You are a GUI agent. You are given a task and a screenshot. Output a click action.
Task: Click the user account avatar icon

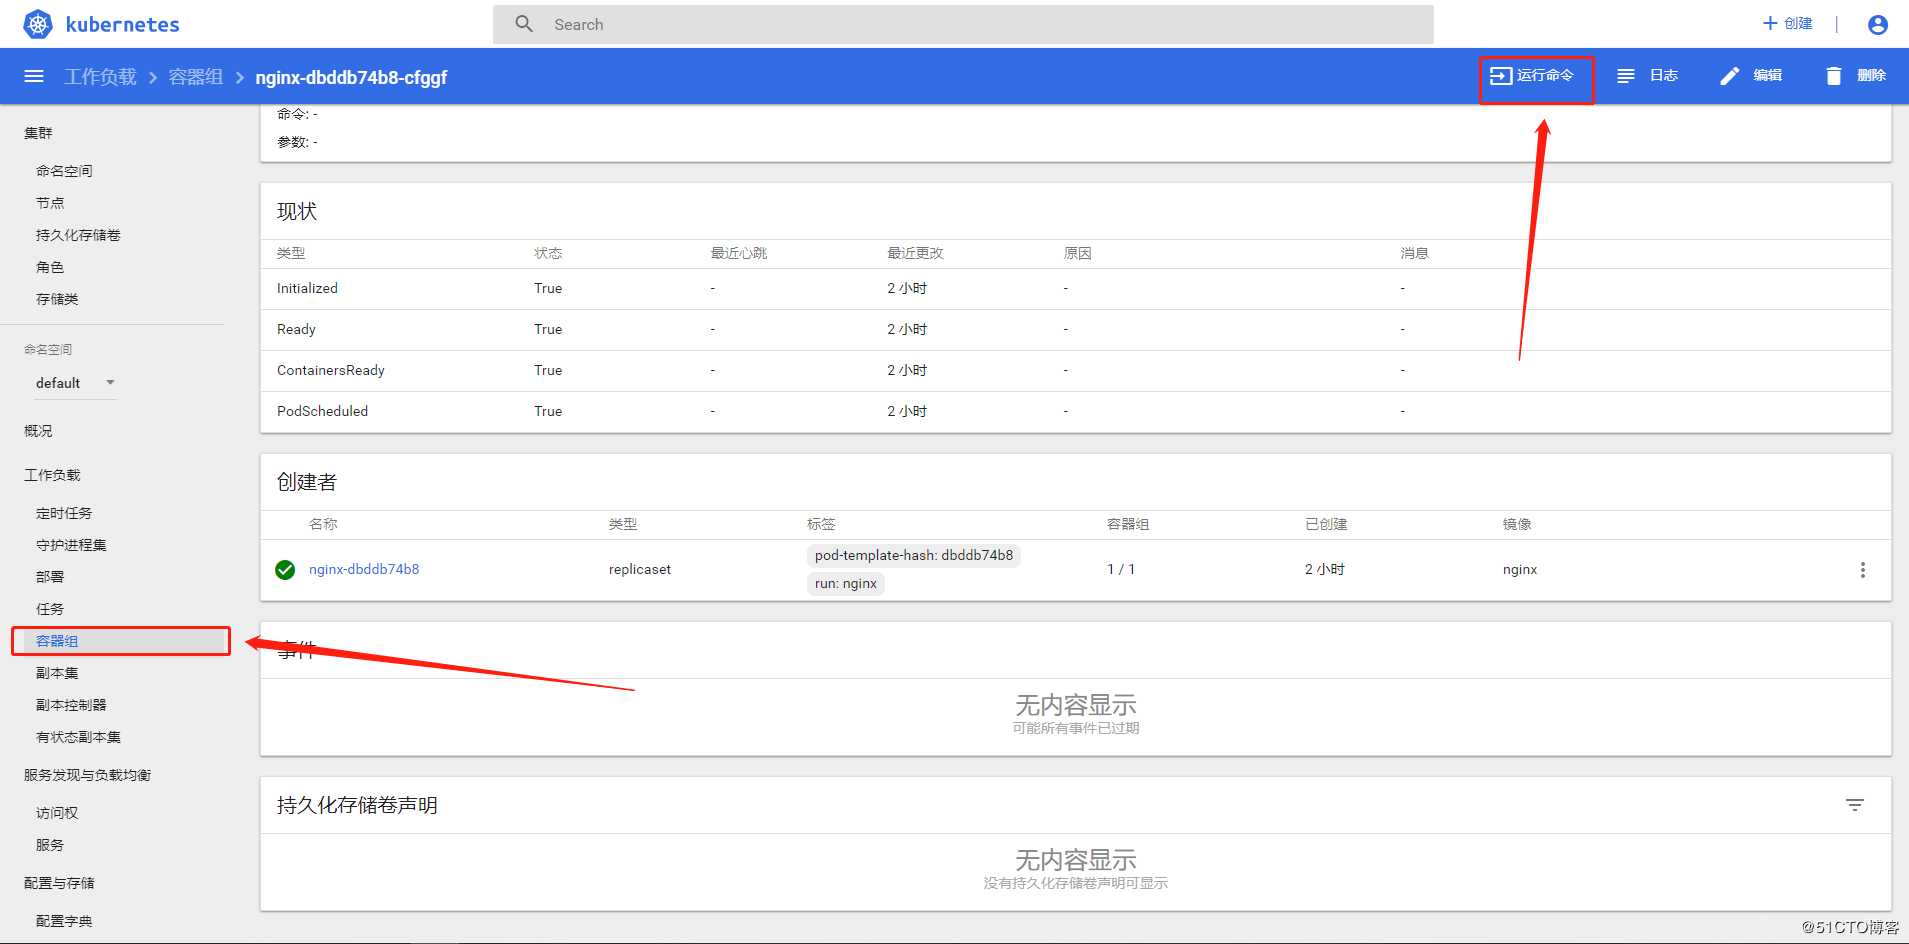pyautogui.click(x=1878, y=24)
